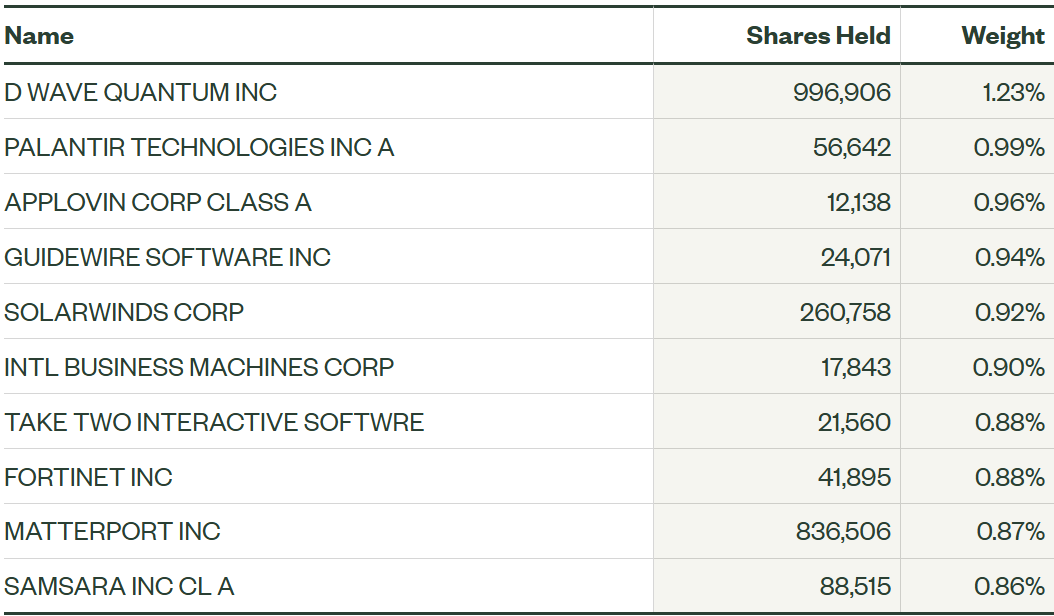This screenshot has width=1054, height=616.
Task: Select PALANTIR TECHNOLOGIES INC A holding
Action: 199,147
